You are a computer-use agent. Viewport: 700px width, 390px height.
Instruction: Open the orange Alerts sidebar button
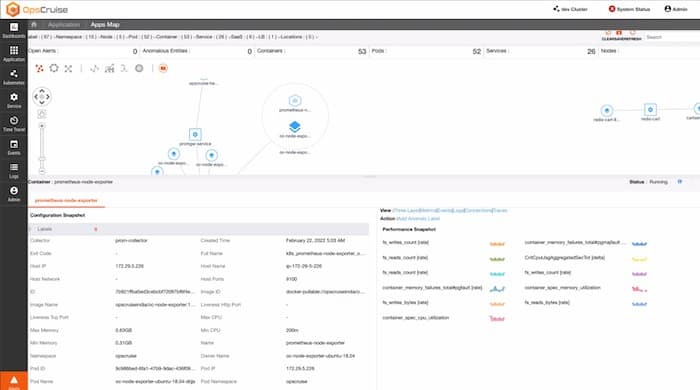click(14, 381)
